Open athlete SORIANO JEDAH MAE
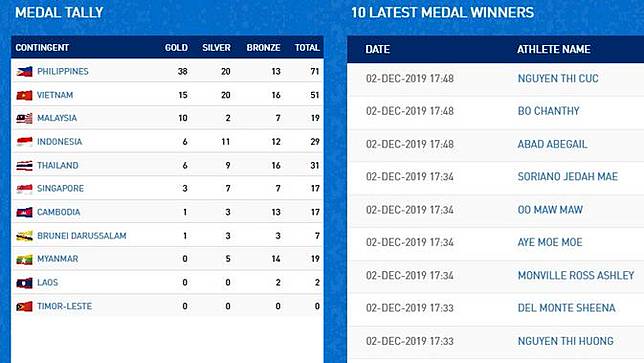 coord(568,177)
